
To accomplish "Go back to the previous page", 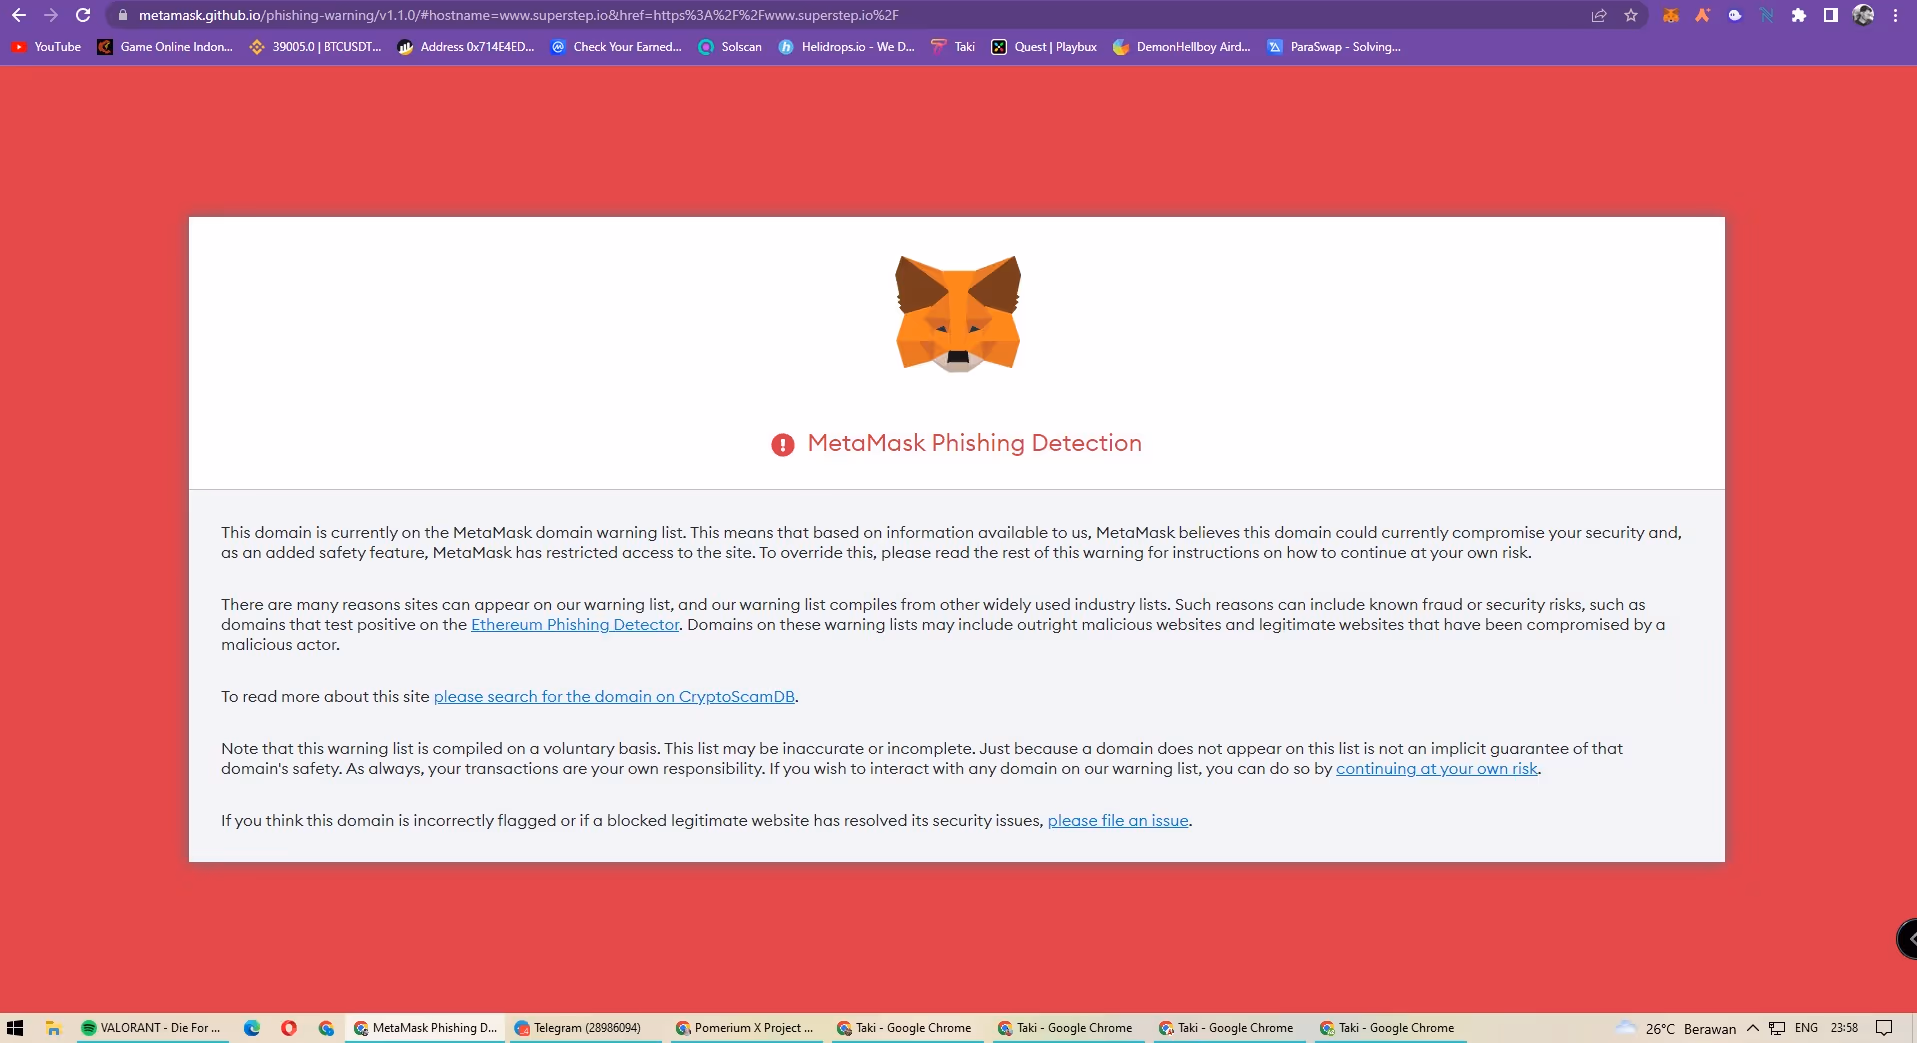I will pyautogui.click(x=19, y=15).
